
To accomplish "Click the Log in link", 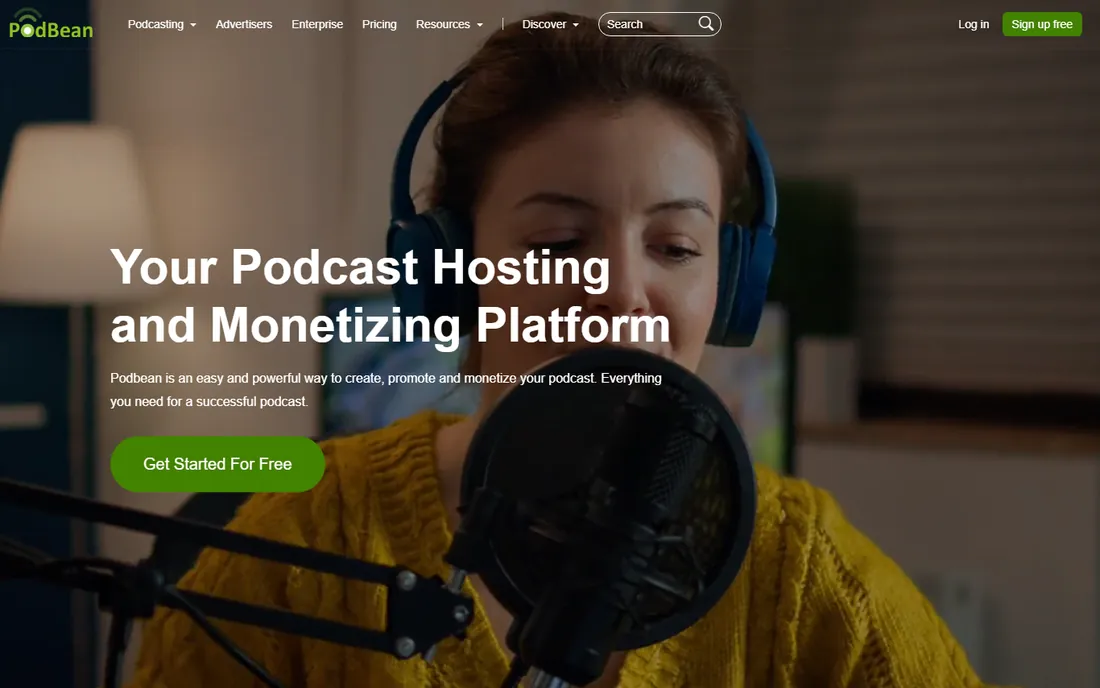I will (973, 25).
